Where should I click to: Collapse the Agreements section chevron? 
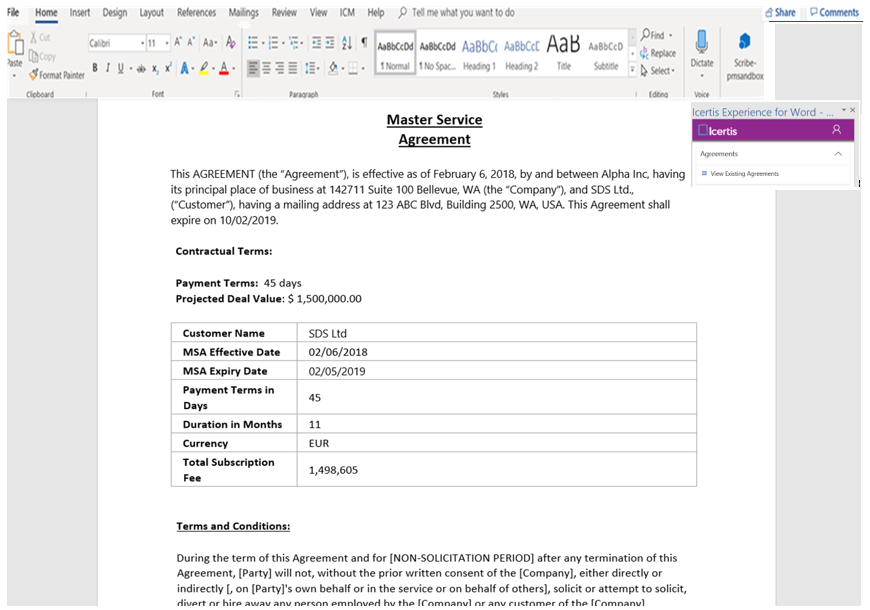pos(838,154)
